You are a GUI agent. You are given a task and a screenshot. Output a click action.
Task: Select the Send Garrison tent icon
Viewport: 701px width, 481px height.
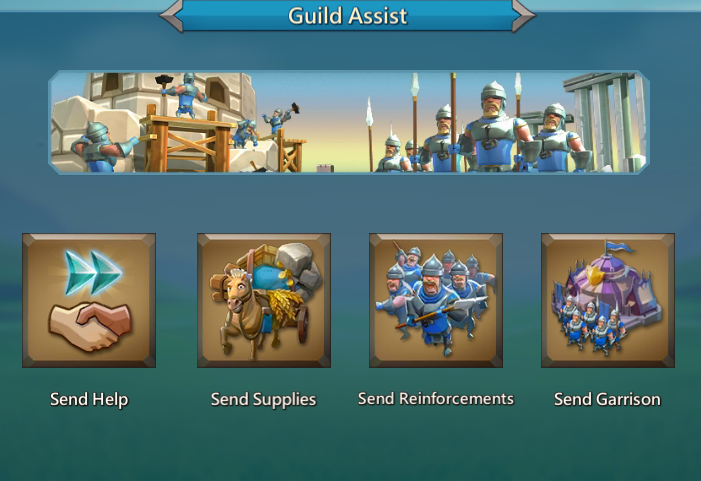[x=608, y=300]
